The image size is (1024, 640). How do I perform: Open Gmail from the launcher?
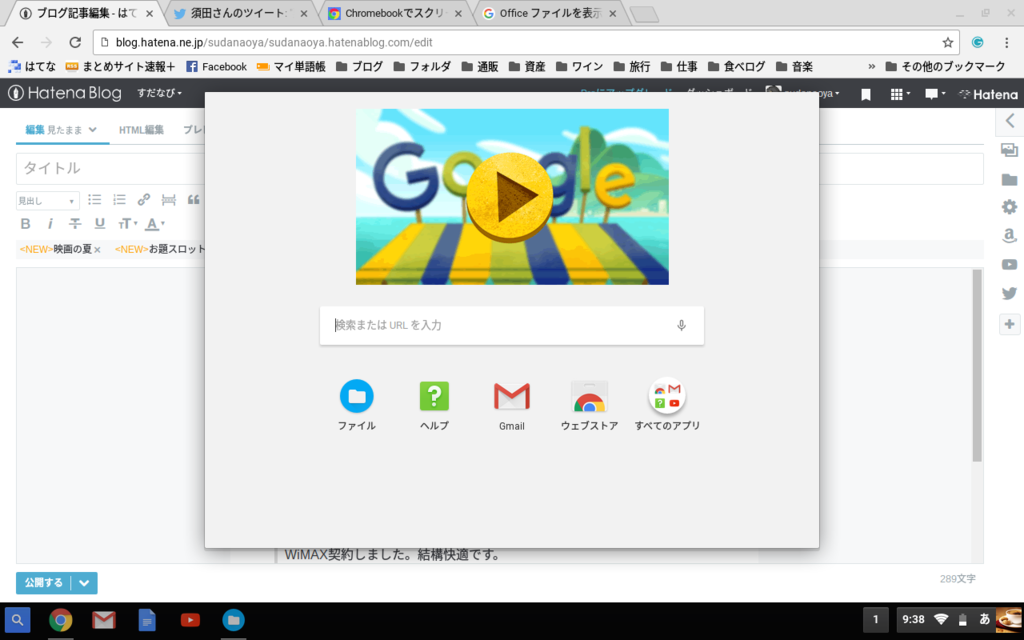pos(511,405)
